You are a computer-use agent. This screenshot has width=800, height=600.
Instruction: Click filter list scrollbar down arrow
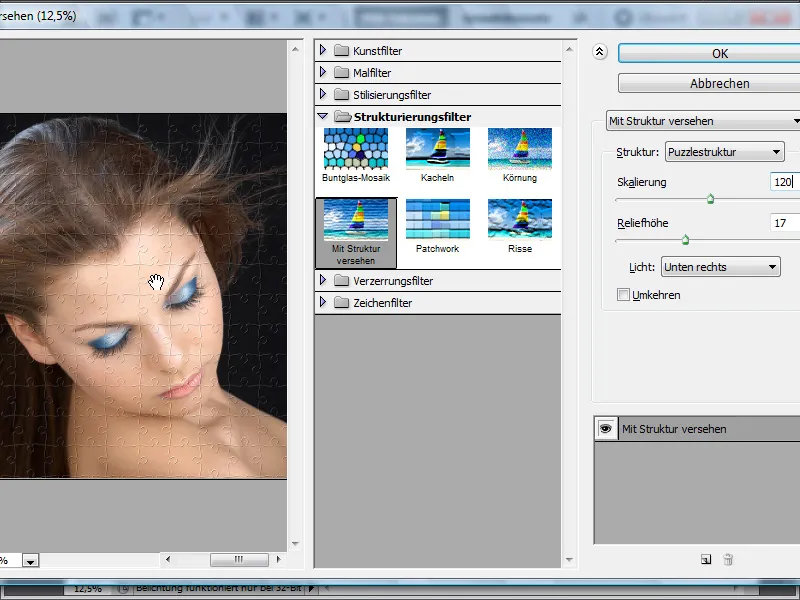(569, 560)
